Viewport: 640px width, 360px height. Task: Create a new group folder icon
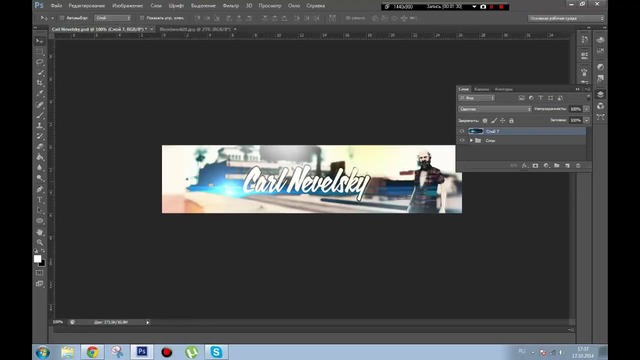[x=557, y=166]
